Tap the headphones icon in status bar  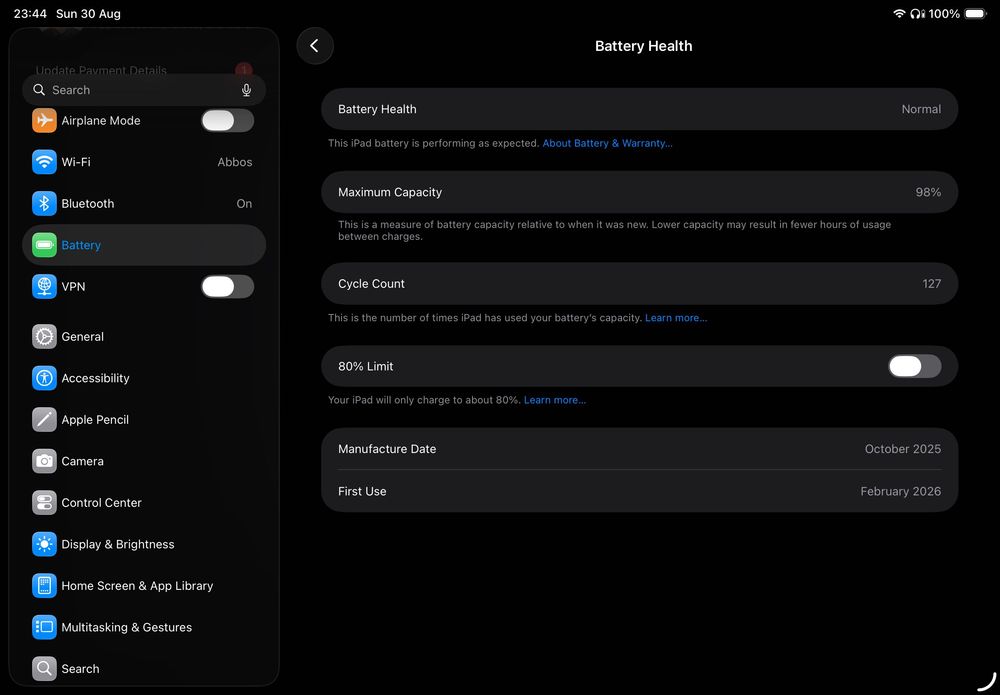917,13
